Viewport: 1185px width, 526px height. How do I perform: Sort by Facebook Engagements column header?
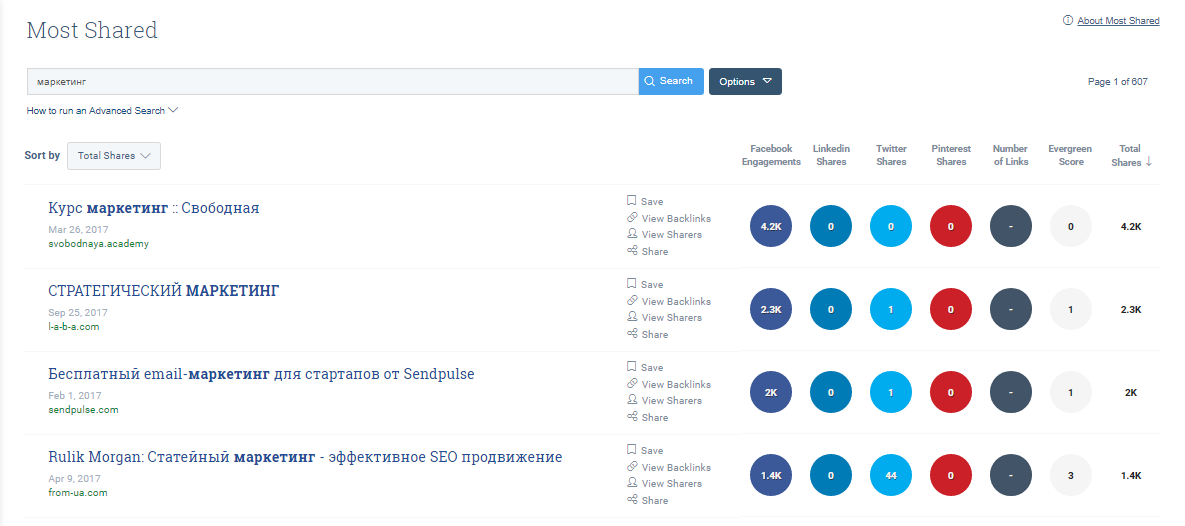coord(771,155)
